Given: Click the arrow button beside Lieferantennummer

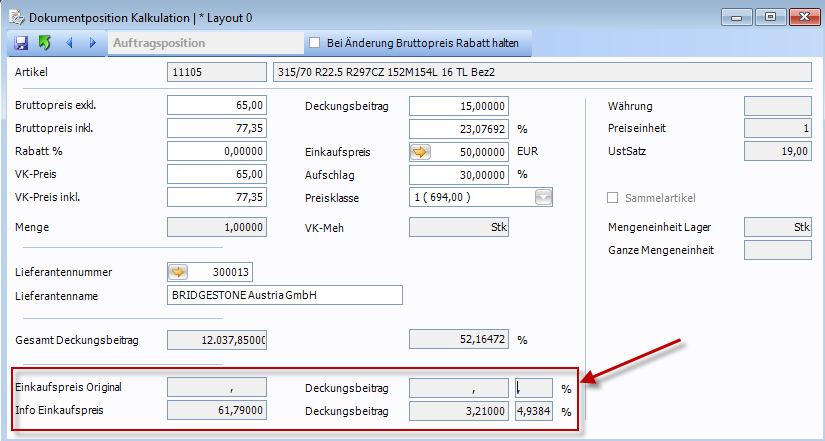Looking at the screenshot, I should pos(178,271).
